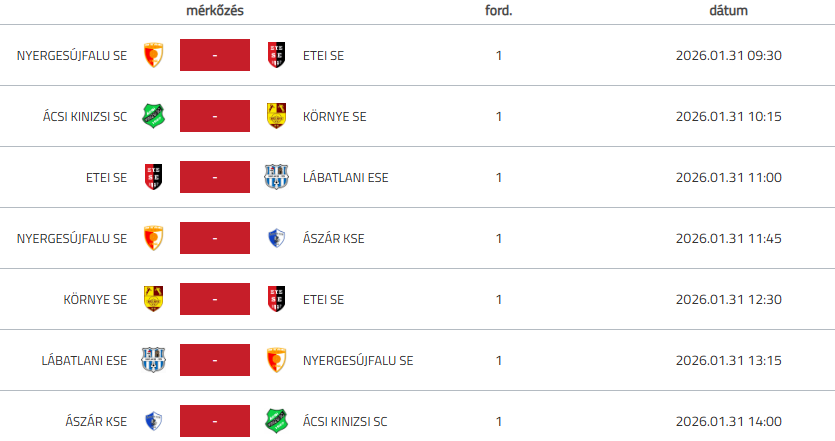Click Ácsi Kinizsi SC crest in the 10:15 match
835x441 pixels.
[x=154, y=116]
